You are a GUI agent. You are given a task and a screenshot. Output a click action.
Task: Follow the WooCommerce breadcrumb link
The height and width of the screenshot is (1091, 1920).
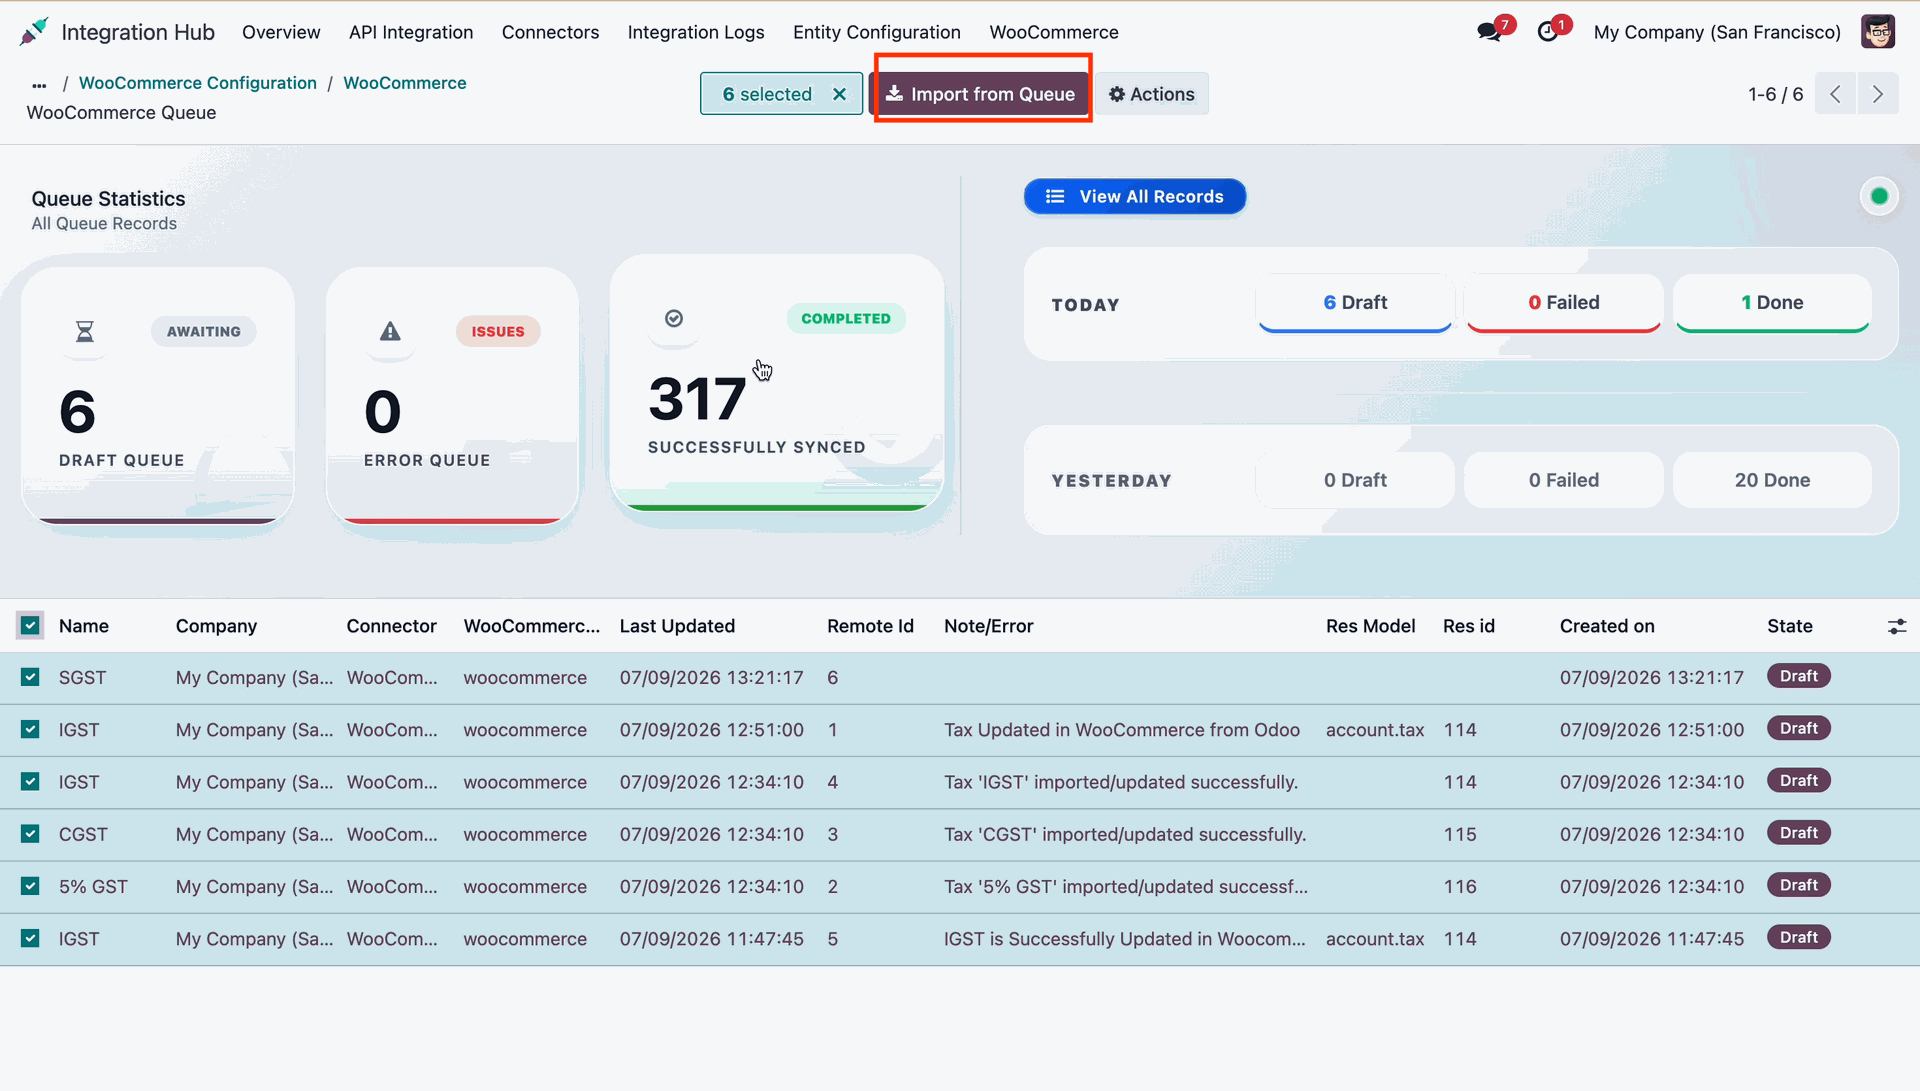[405, 83]
